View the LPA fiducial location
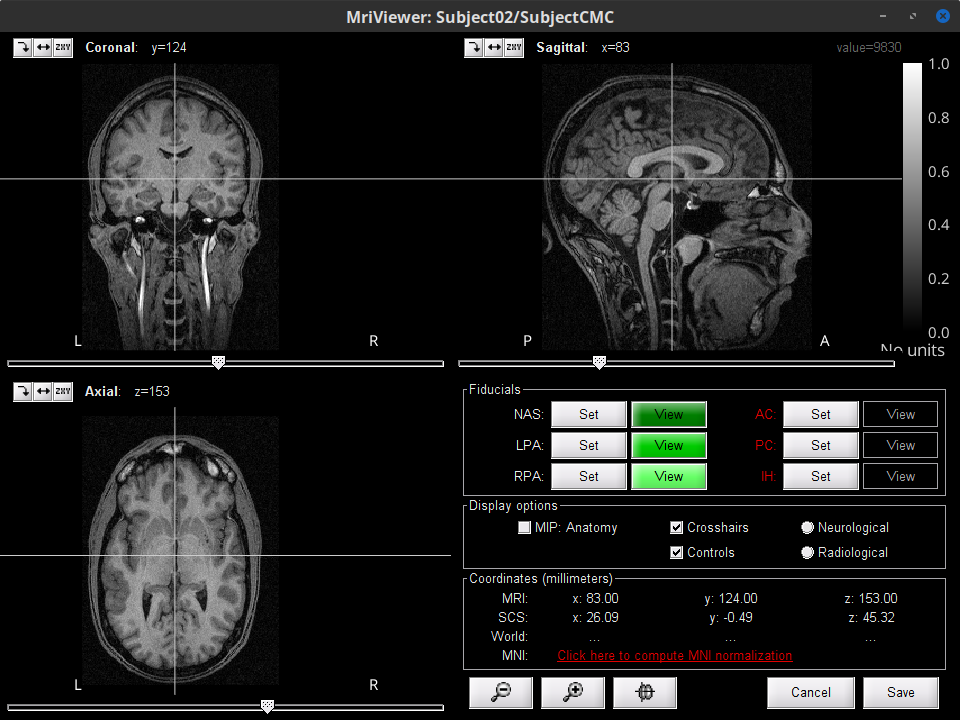 coord(669,446)
